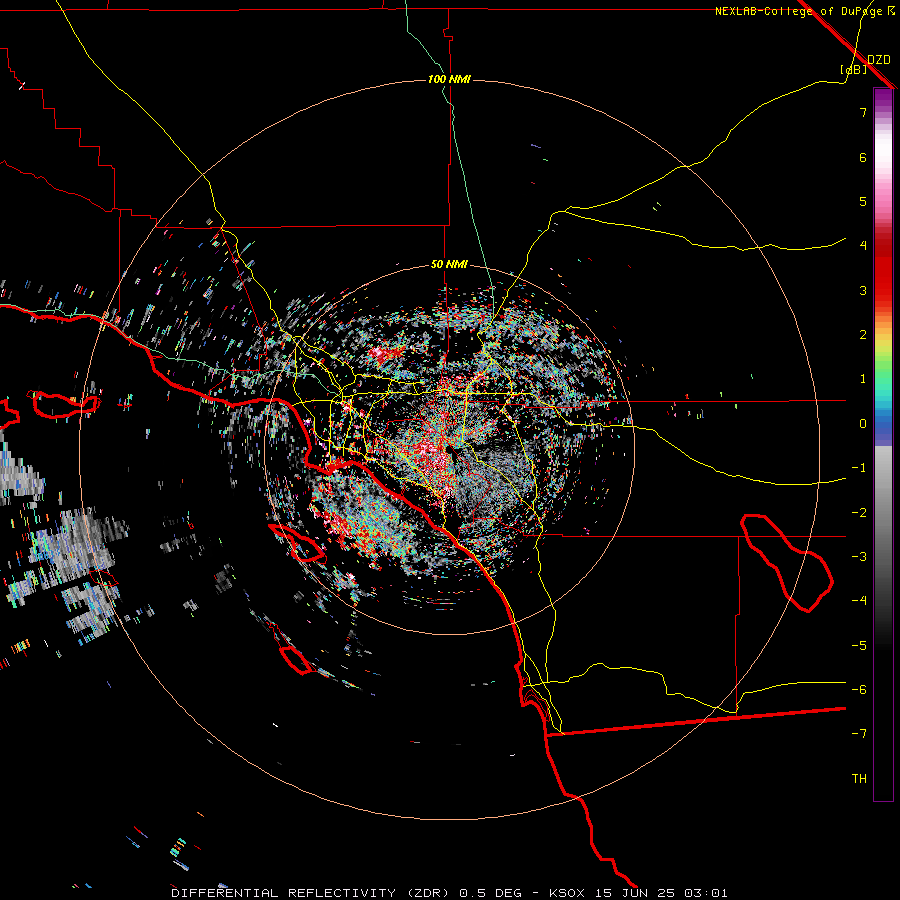
Task: Click the "DIFFERENTIAL REFLECTIVITY (ZDR)" caption text
Action: tap(313, 893)
